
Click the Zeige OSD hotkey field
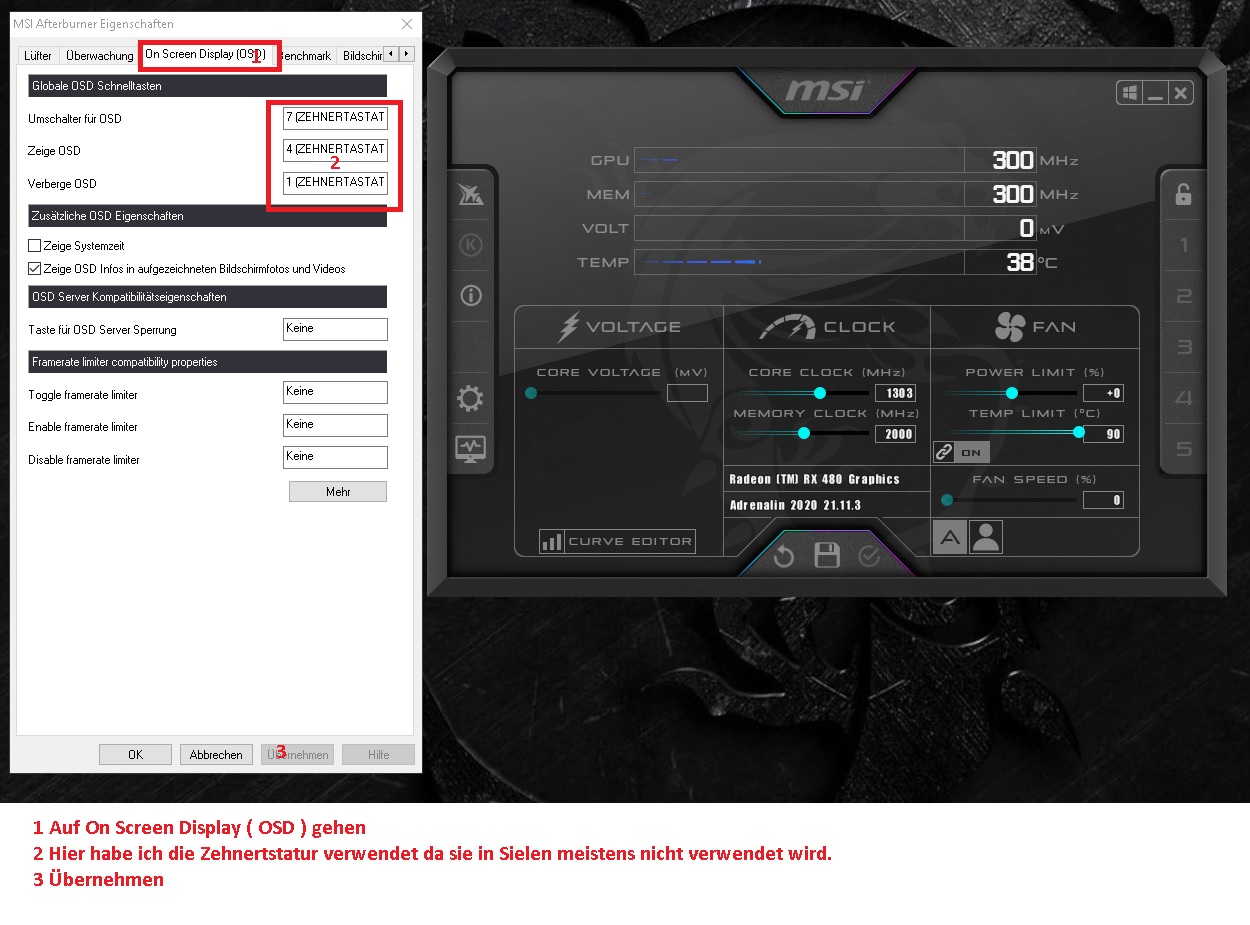335,150
